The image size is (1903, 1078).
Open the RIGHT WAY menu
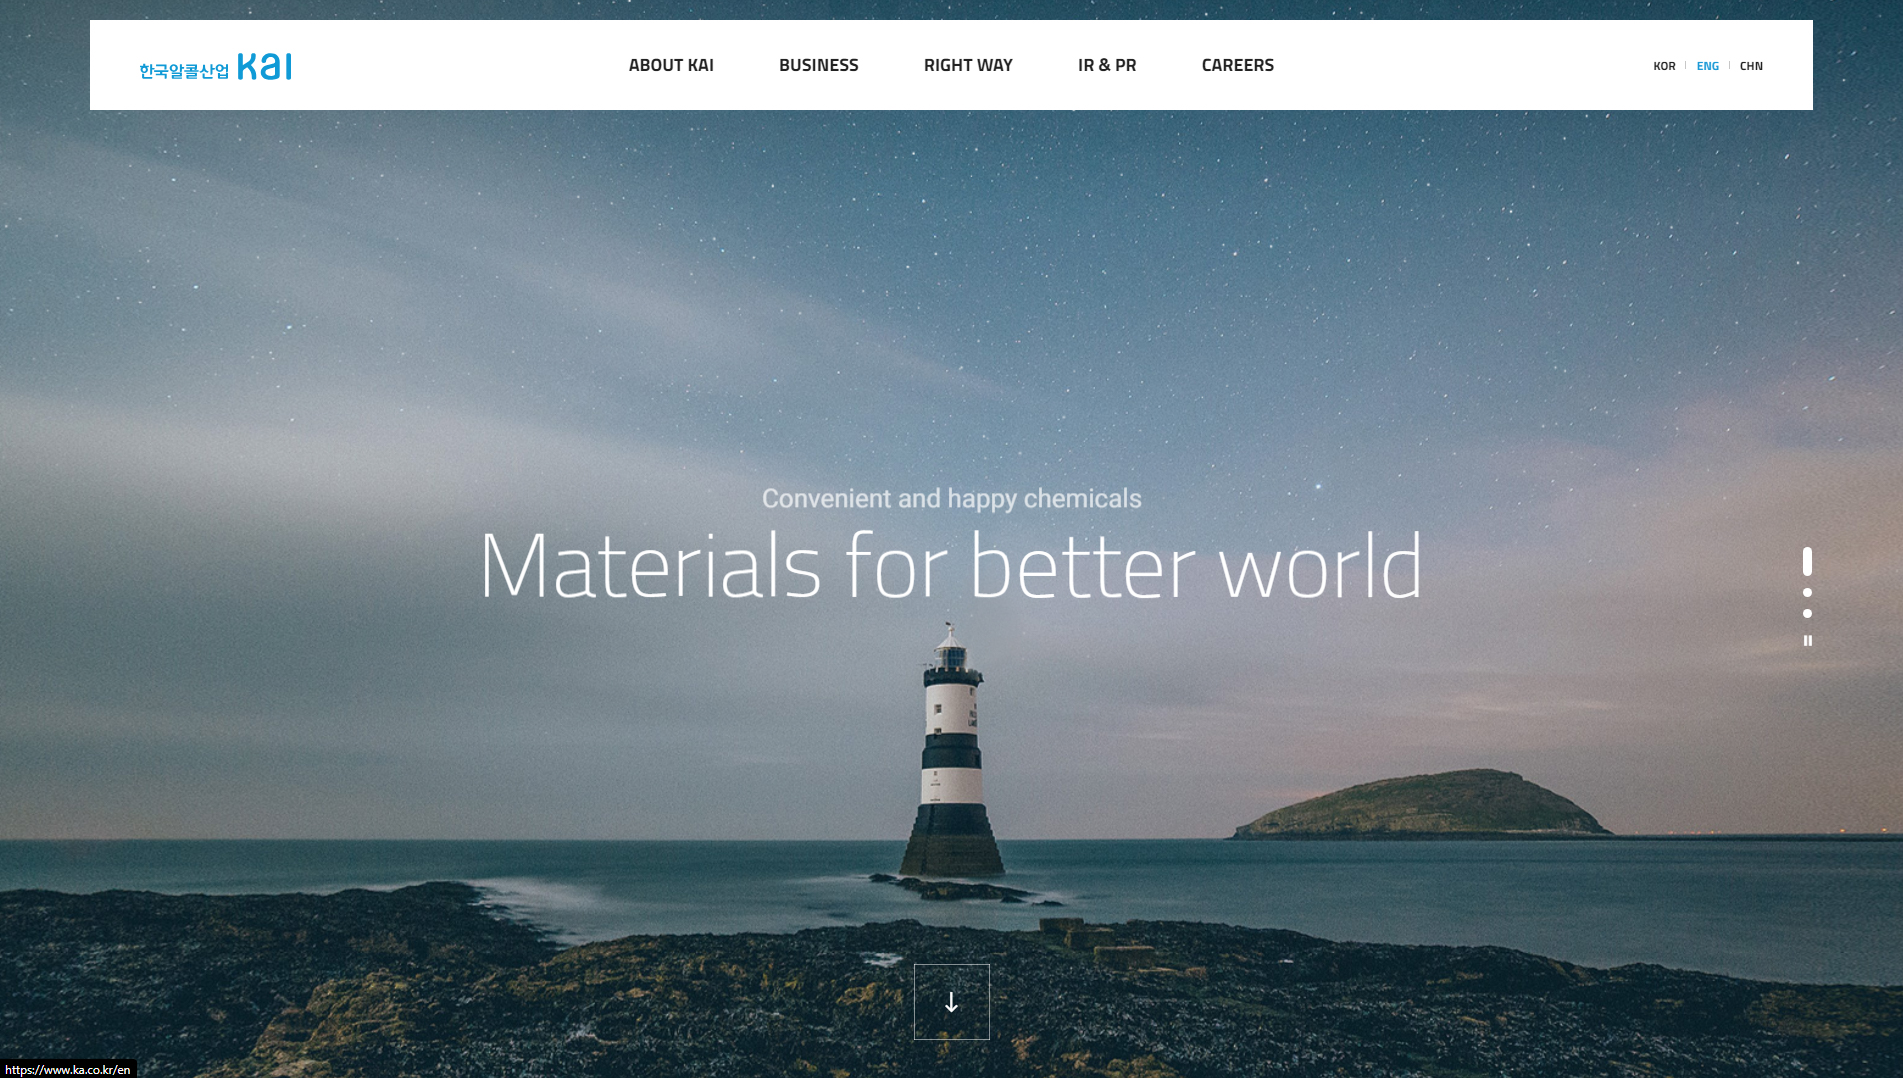tap(968, 65)
